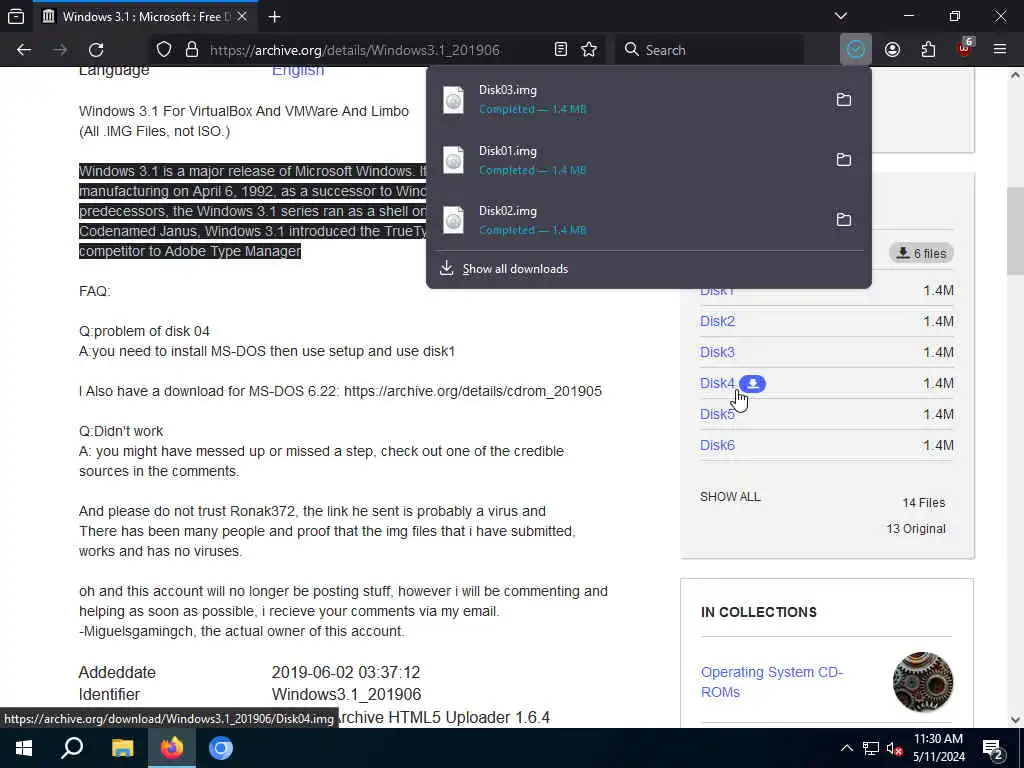Click the gears collection thumbnail

pos(923,682)
